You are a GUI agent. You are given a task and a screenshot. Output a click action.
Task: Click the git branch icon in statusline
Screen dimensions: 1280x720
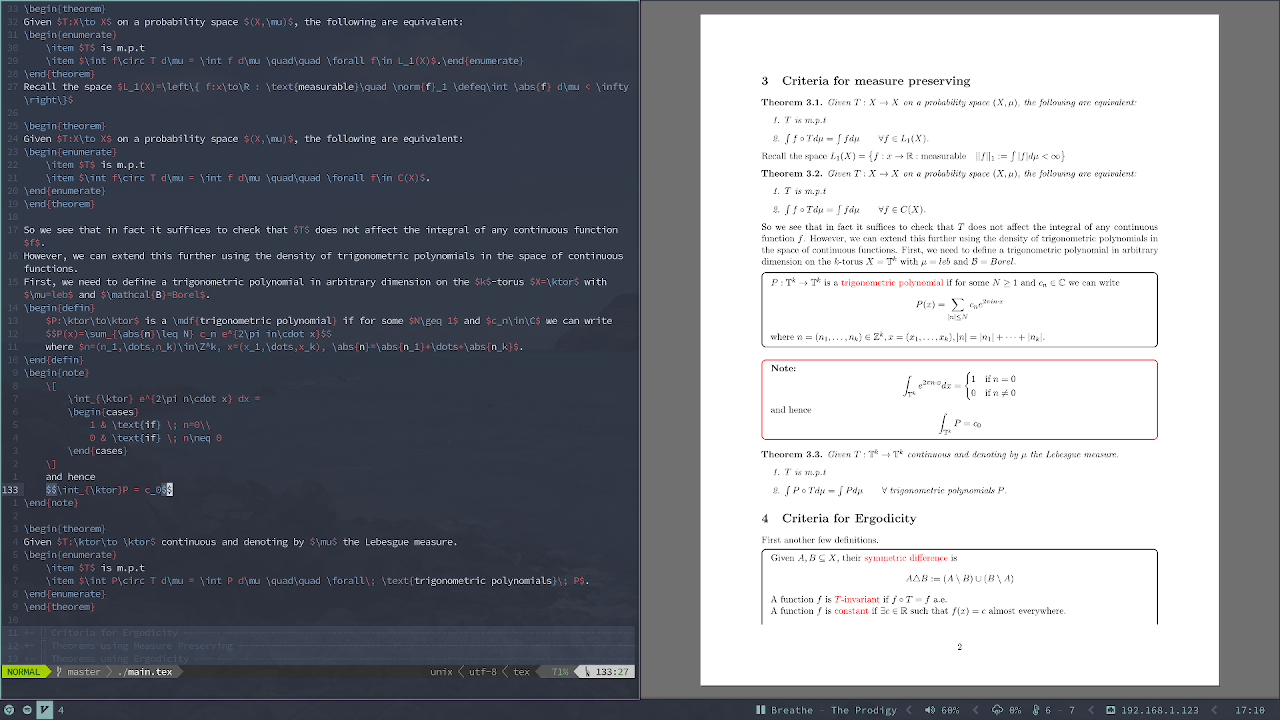tap(59, 672)
